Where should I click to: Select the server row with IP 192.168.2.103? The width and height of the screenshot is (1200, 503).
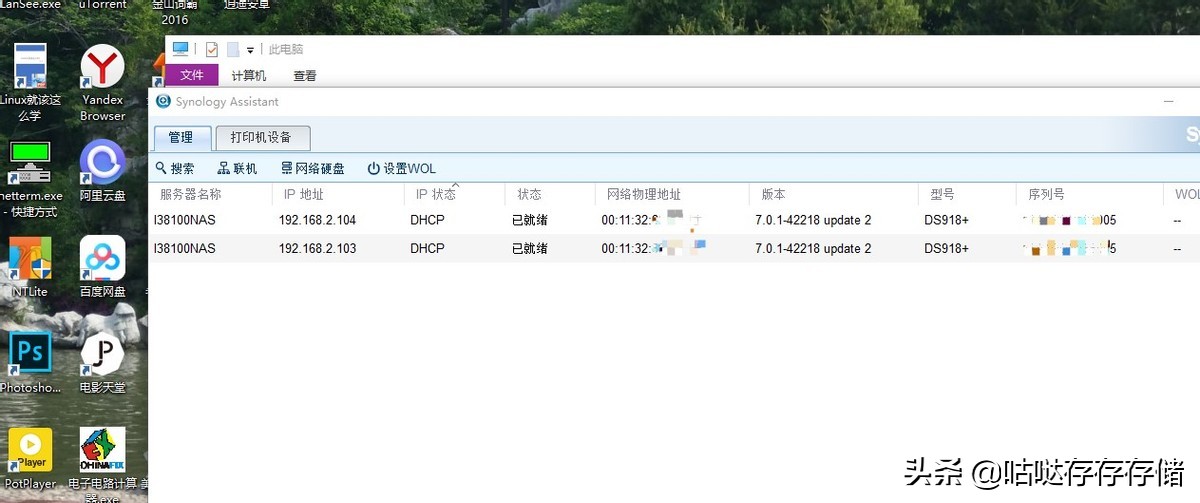[x=675, y=248]
